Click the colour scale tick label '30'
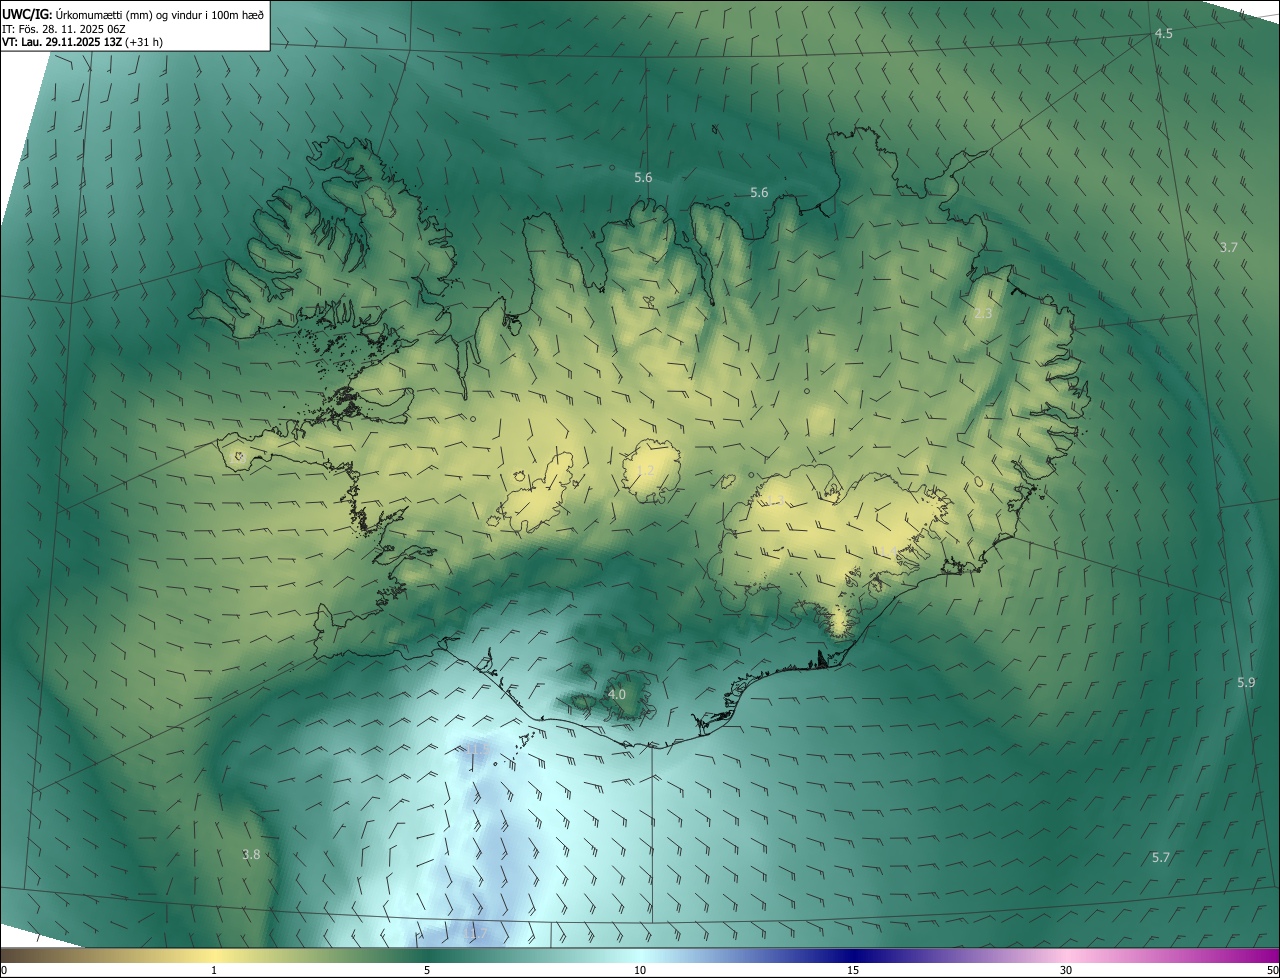This screenshot has width=1280, height=978. point(1066,971)
